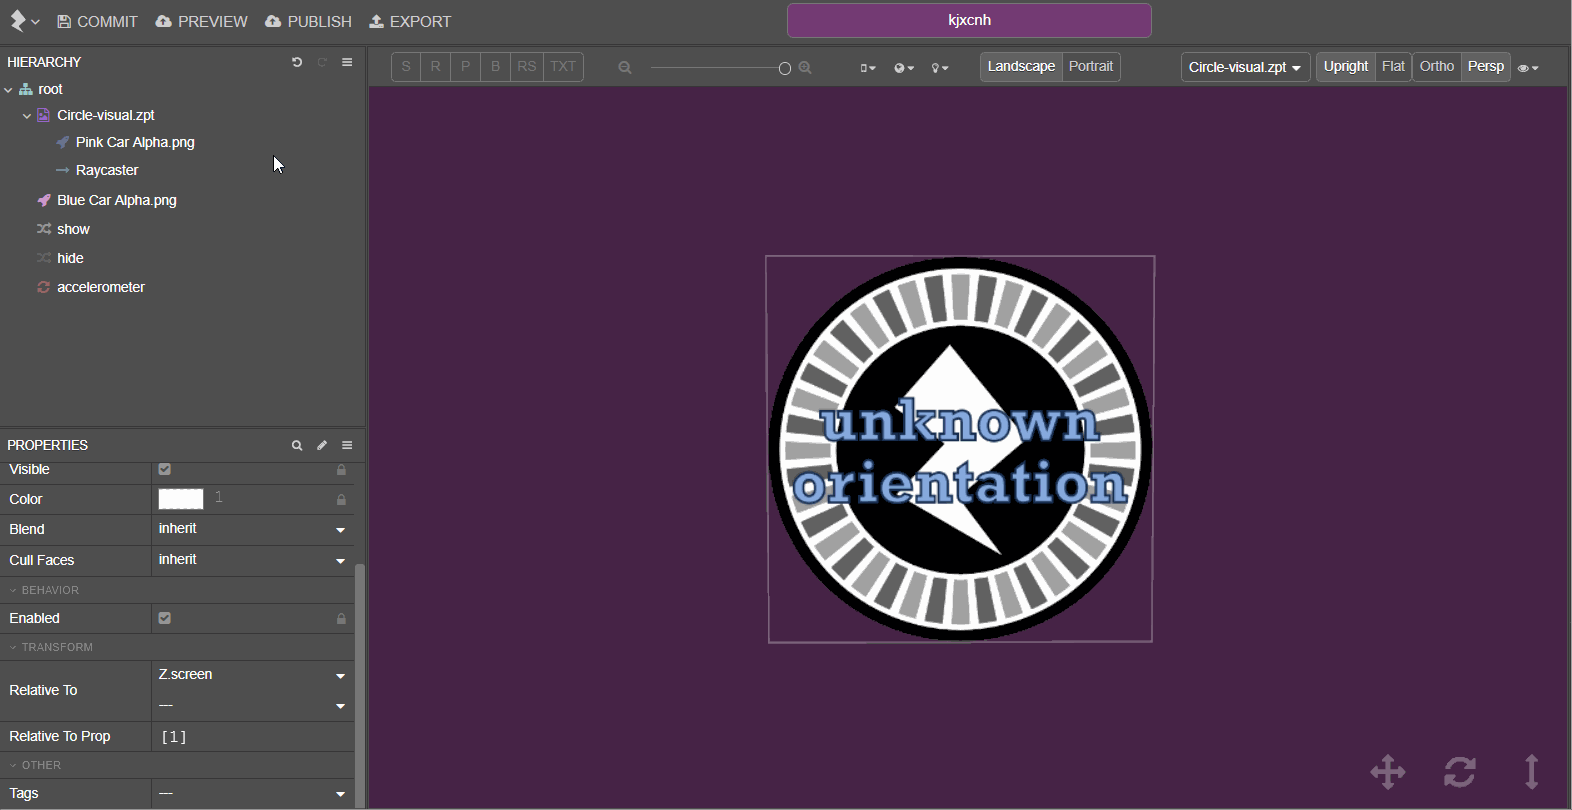Switch to Landscape orientation
The width and height of the screenshot is (1572, 810).
pos(1021,67)
